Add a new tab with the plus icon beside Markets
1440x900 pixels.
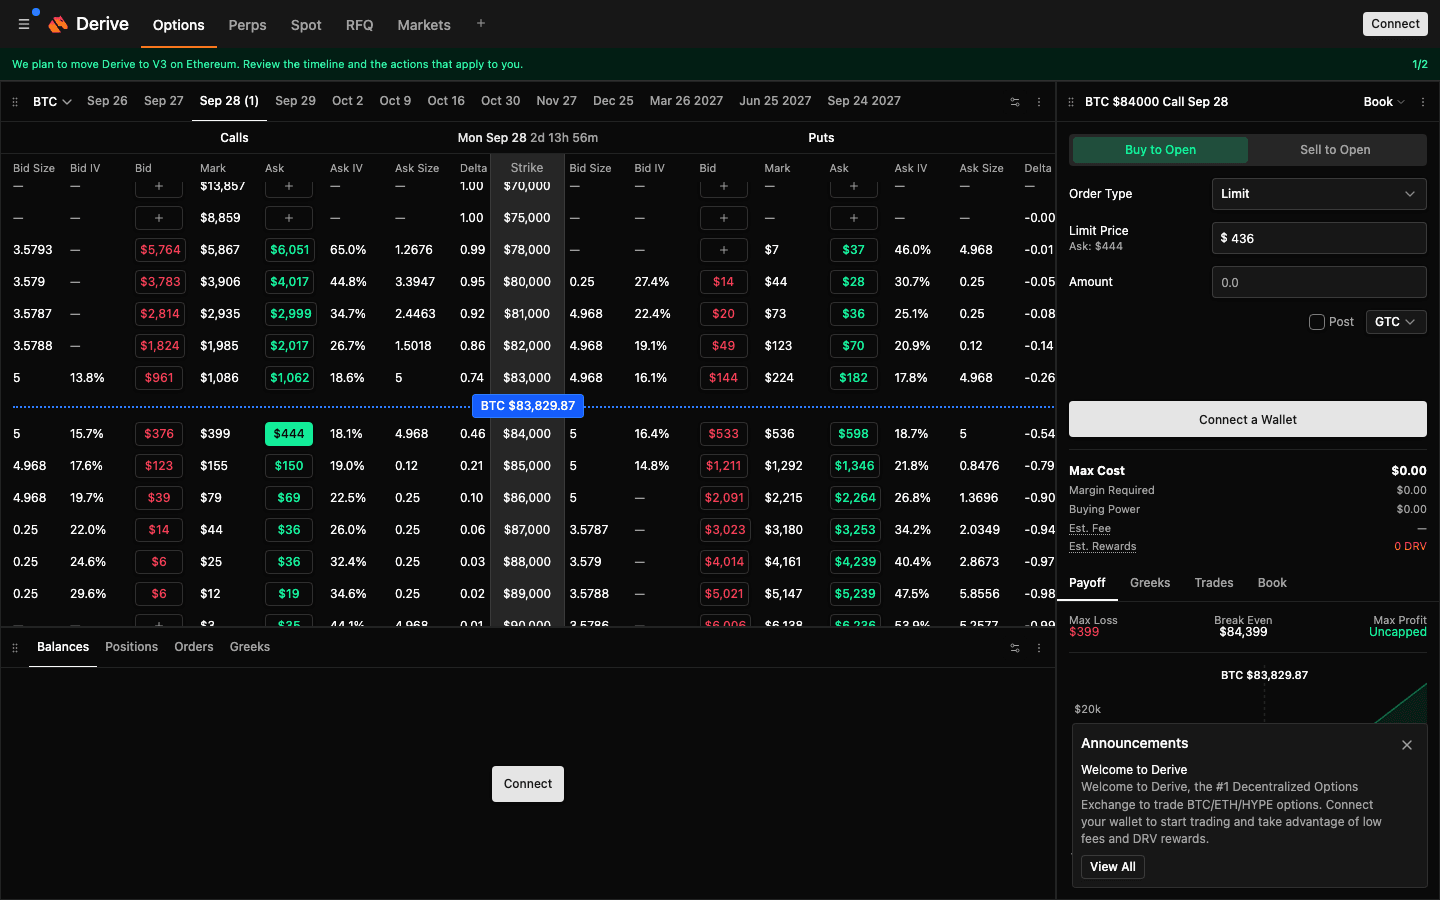point(481,23)
